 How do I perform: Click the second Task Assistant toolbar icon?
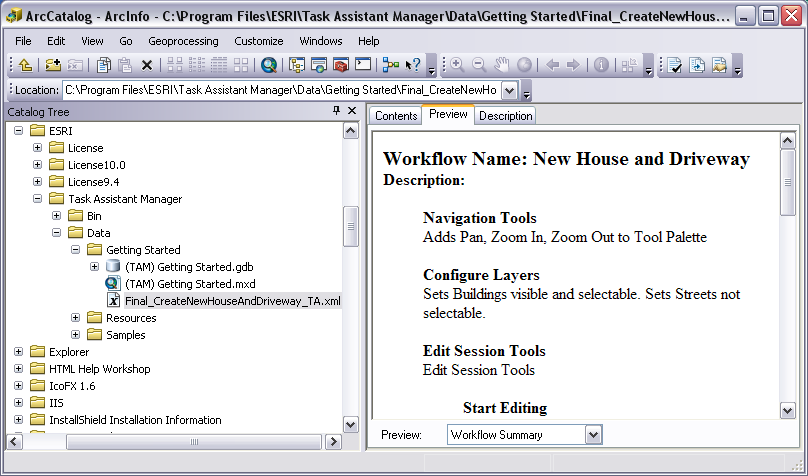click(x=697, y=65)
